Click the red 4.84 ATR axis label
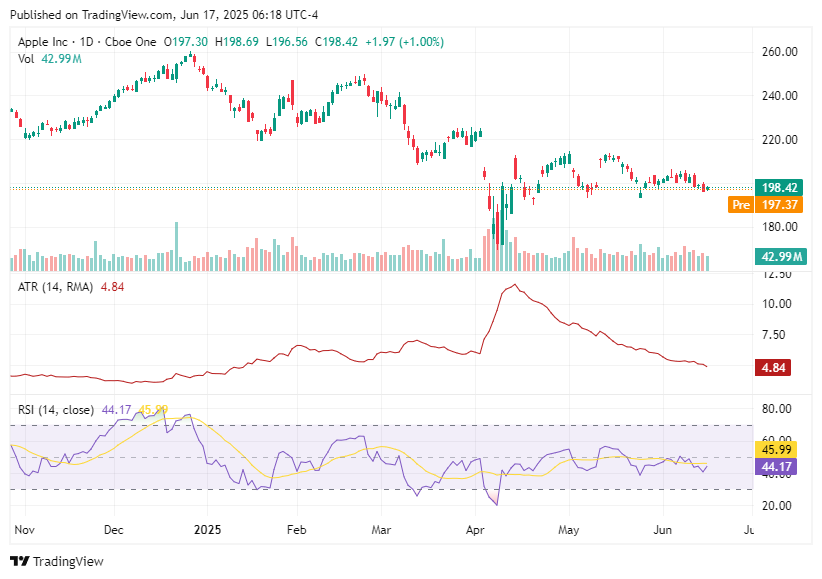The width and height of the screenshot is (822, 579). coord(773,368)
